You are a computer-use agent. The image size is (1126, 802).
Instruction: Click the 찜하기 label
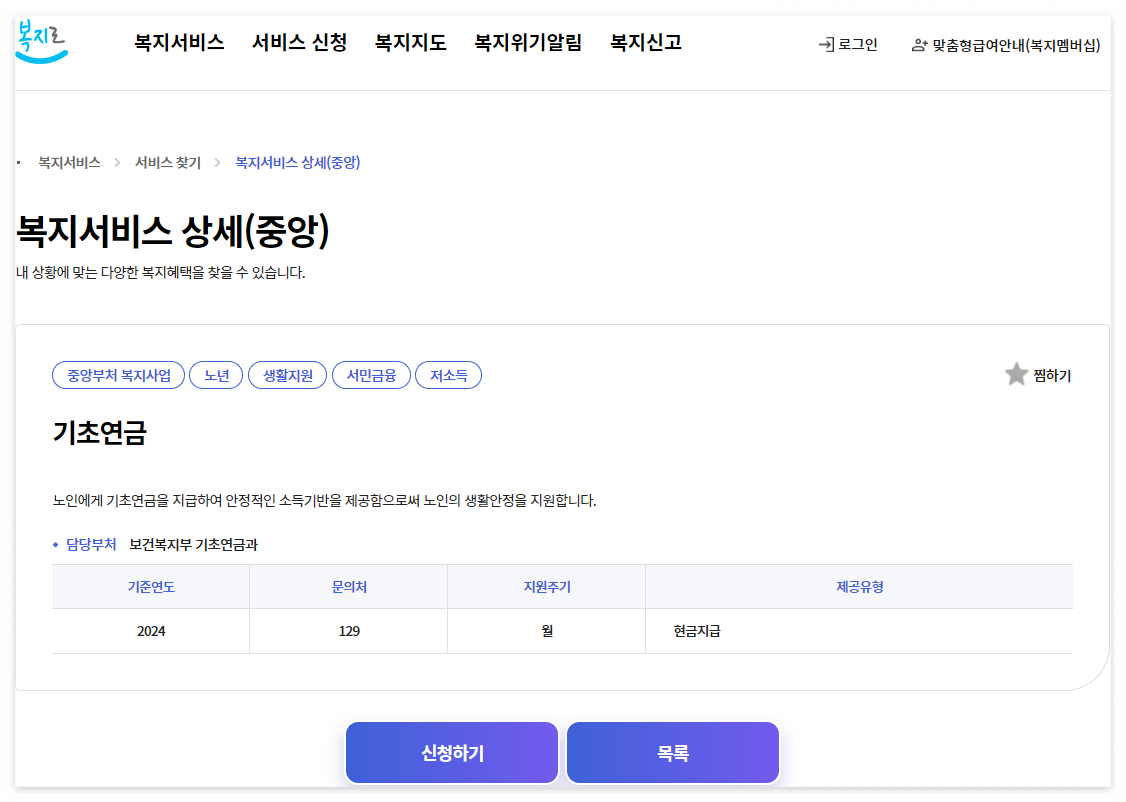point(1052,376)
